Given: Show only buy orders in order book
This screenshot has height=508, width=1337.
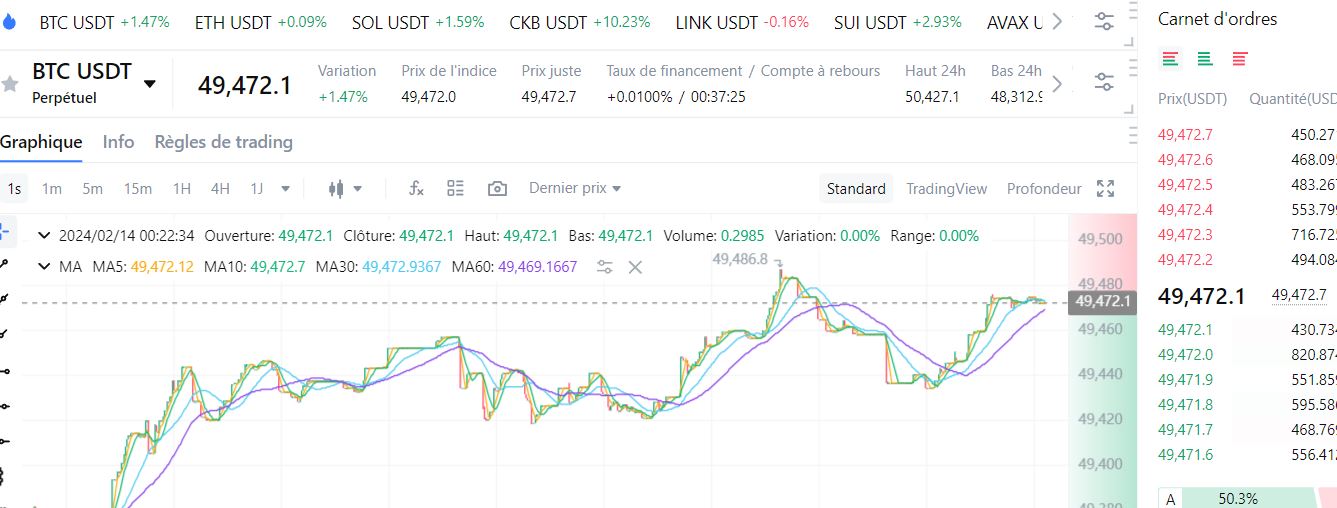Looking at the screenshot, I should 1205,59.
